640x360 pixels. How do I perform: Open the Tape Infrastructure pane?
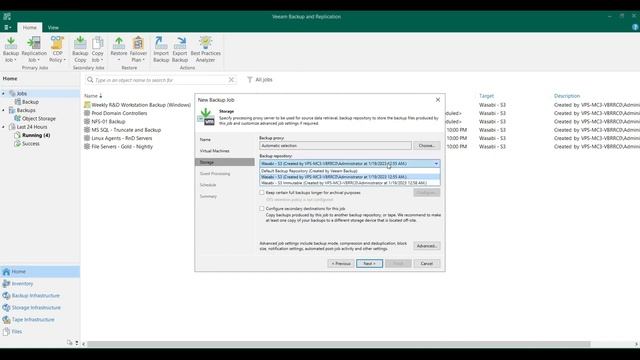pos(40,320)
